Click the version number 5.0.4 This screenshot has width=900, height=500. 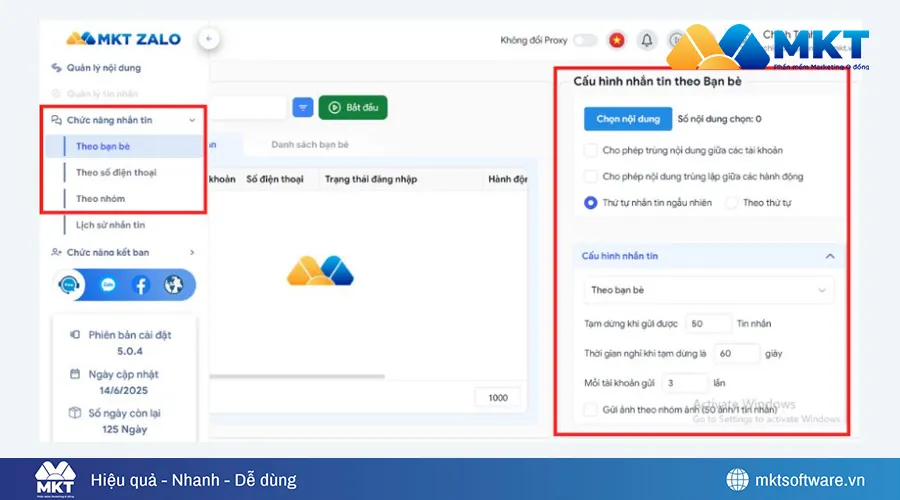[x=130, y=351]
